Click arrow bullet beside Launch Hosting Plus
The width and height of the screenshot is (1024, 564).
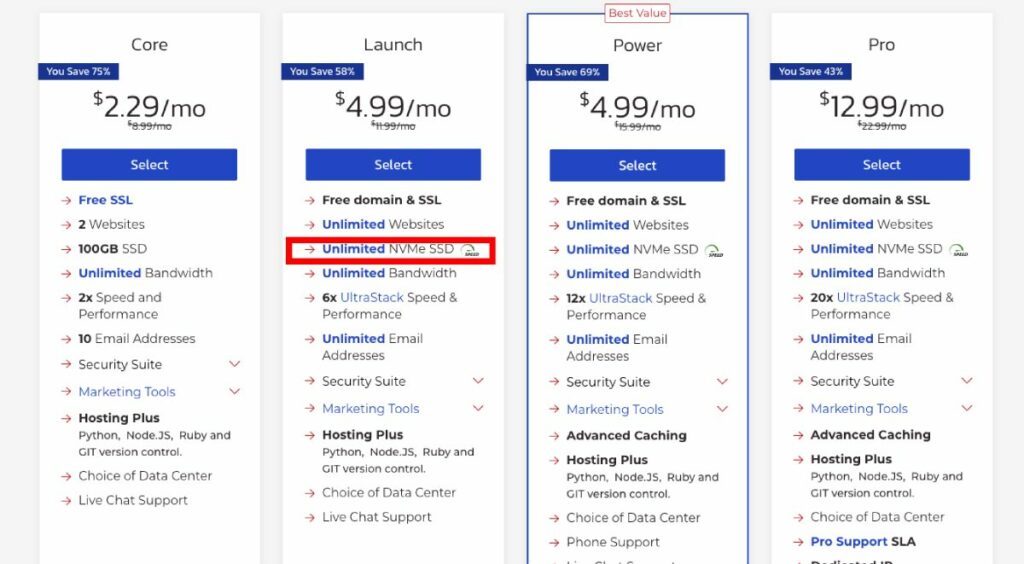coord(310,435)
